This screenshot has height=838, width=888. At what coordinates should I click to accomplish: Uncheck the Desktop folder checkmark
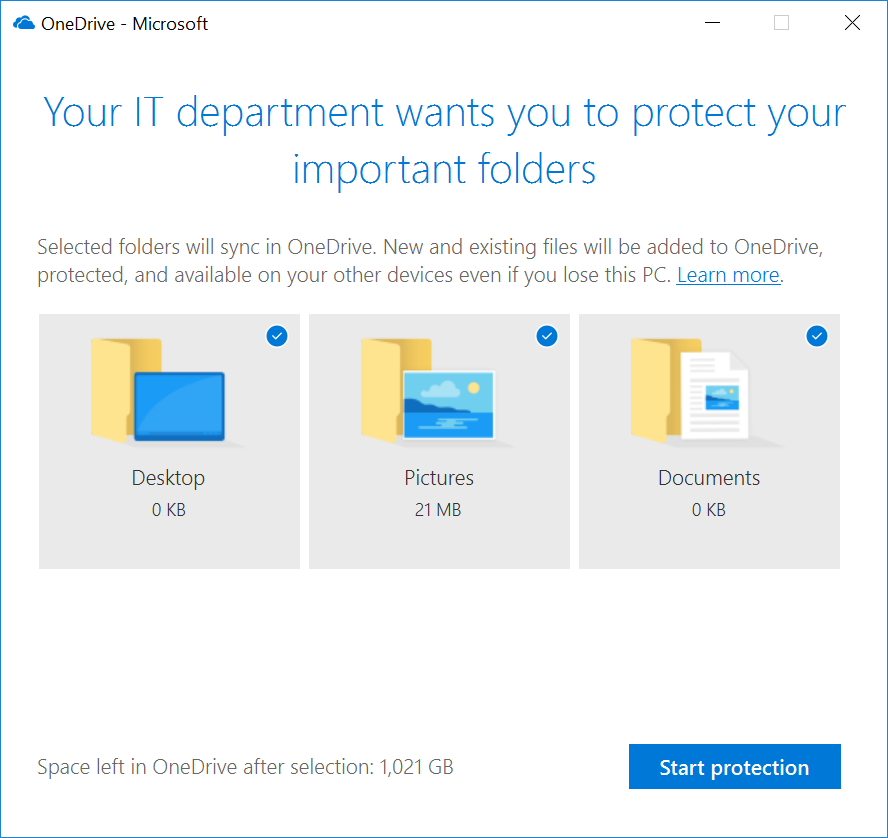coord(277,336)
